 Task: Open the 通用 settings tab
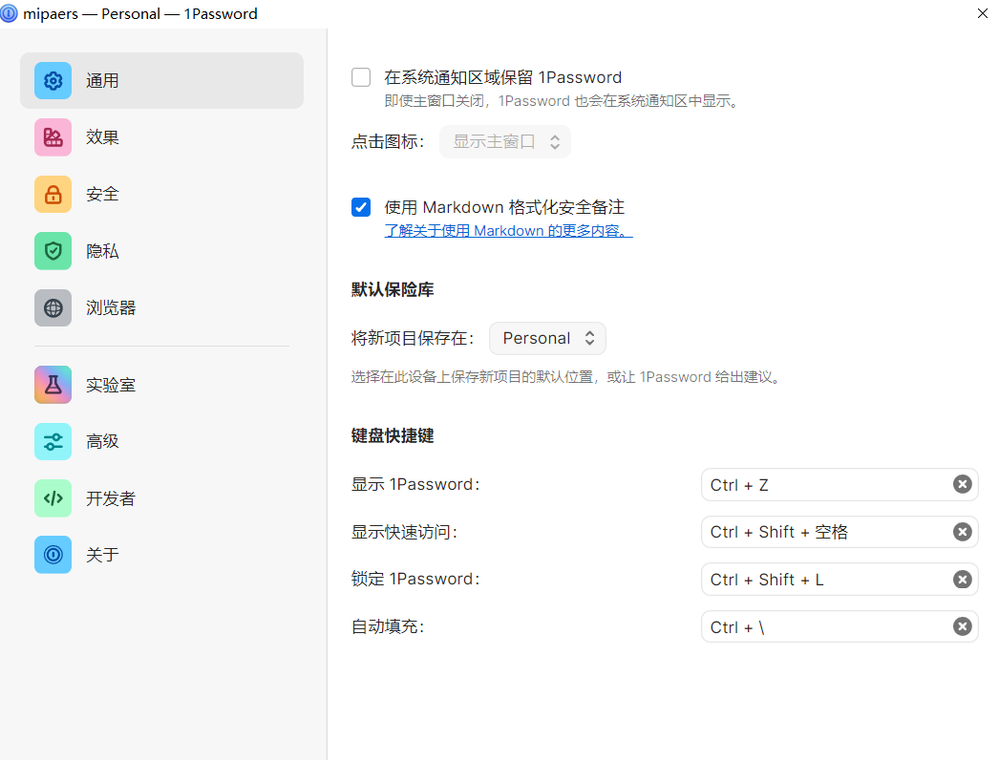tap(162, 81)
